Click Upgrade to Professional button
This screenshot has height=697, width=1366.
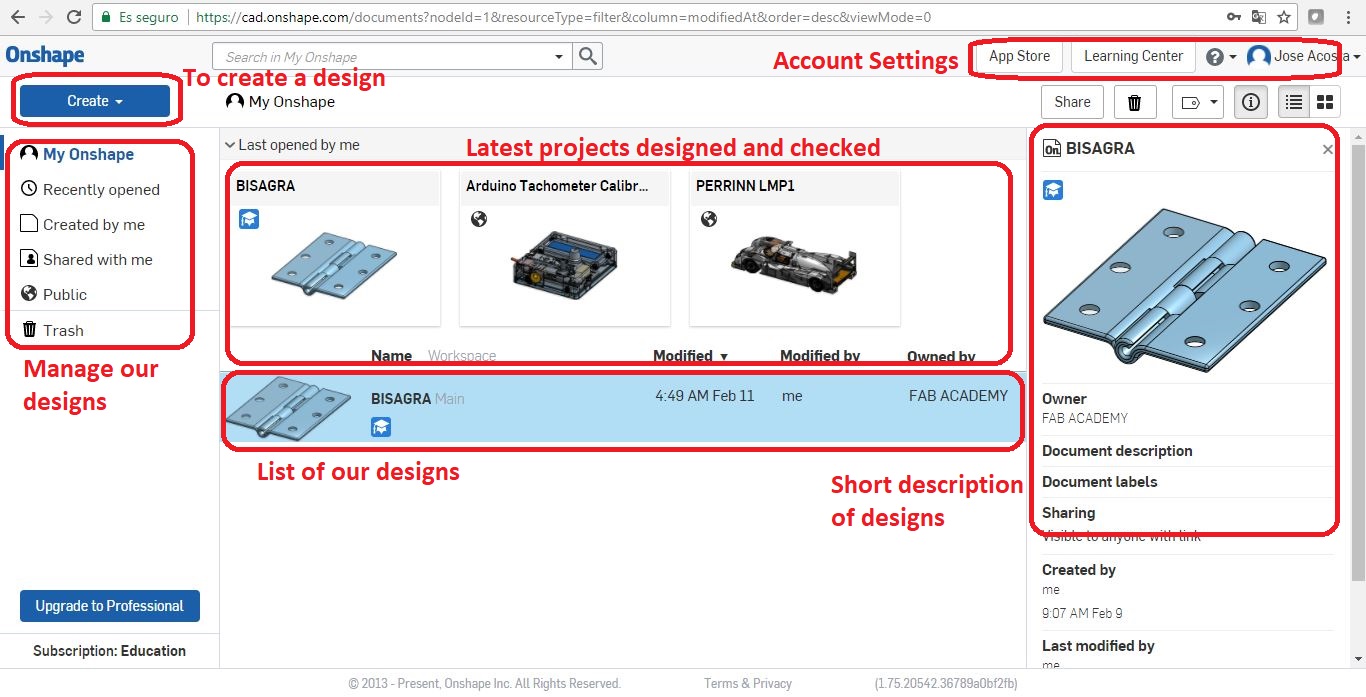point(110,606)
